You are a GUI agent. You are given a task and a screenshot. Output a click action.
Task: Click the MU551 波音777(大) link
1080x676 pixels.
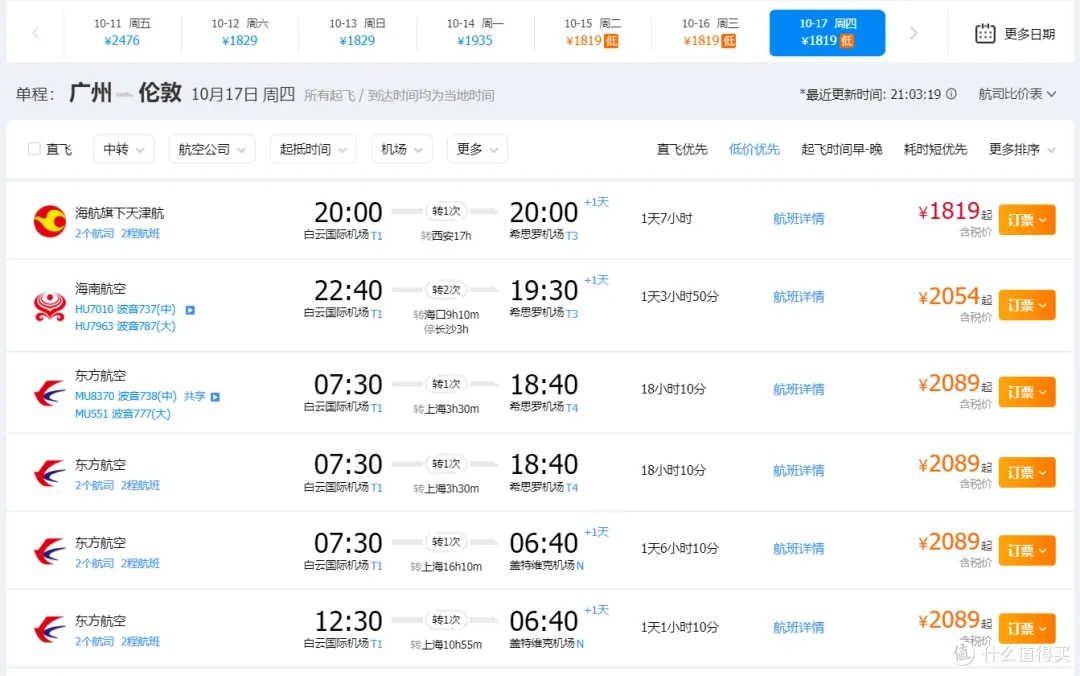coord(123,413)
